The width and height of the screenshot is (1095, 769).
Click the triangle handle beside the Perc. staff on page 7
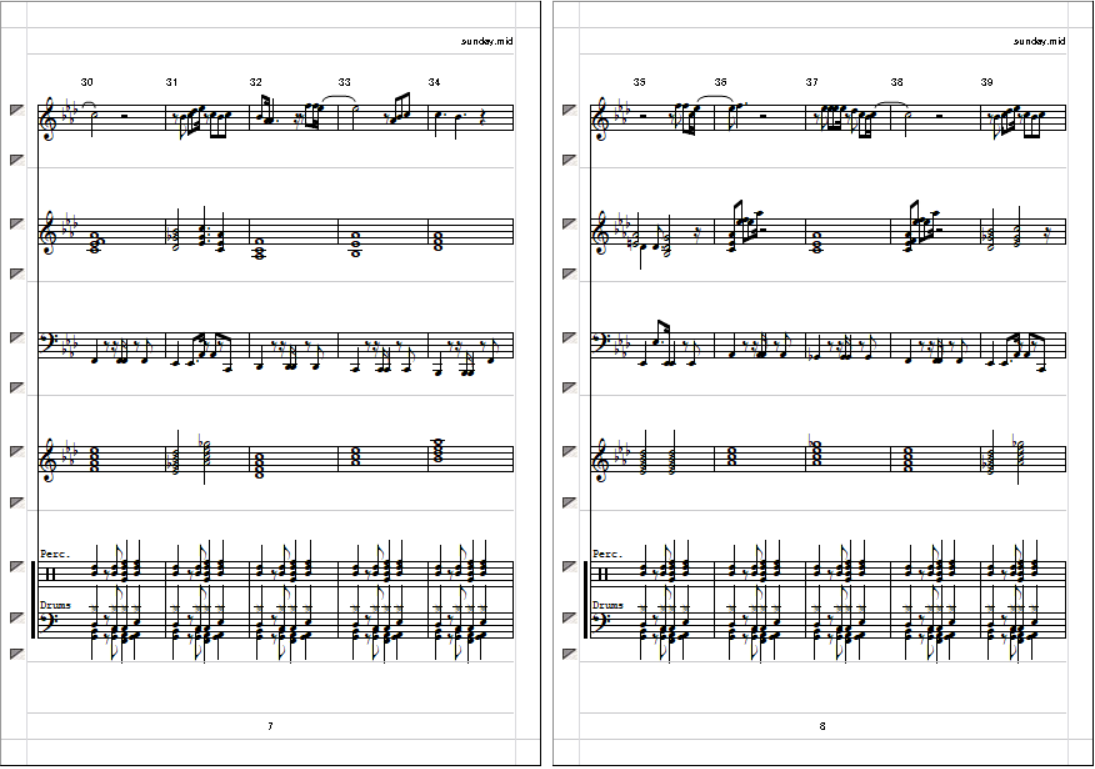pyautogui.click(x=17, y=566)
